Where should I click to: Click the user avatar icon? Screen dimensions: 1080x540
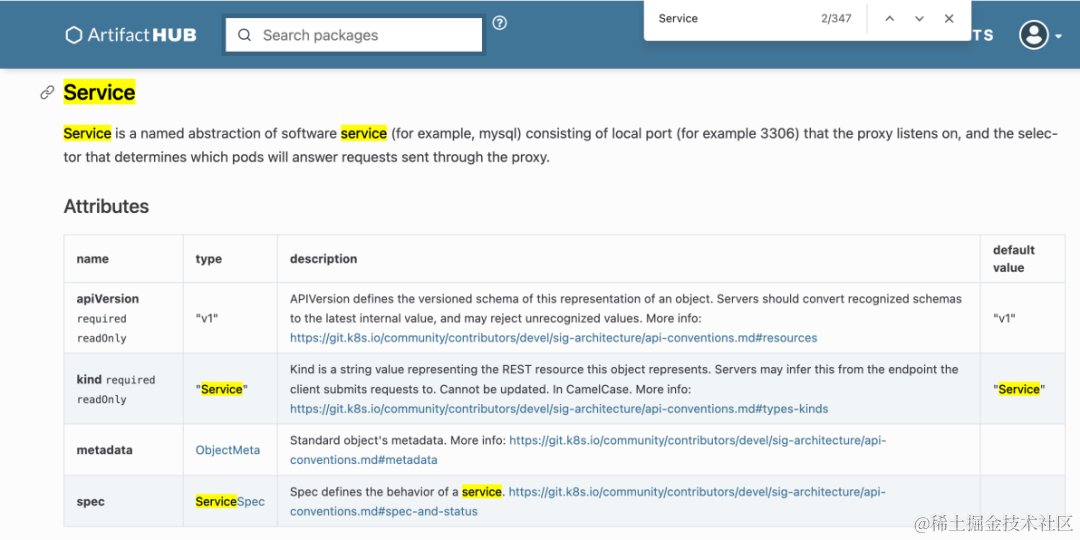(x=1034, y=35)
